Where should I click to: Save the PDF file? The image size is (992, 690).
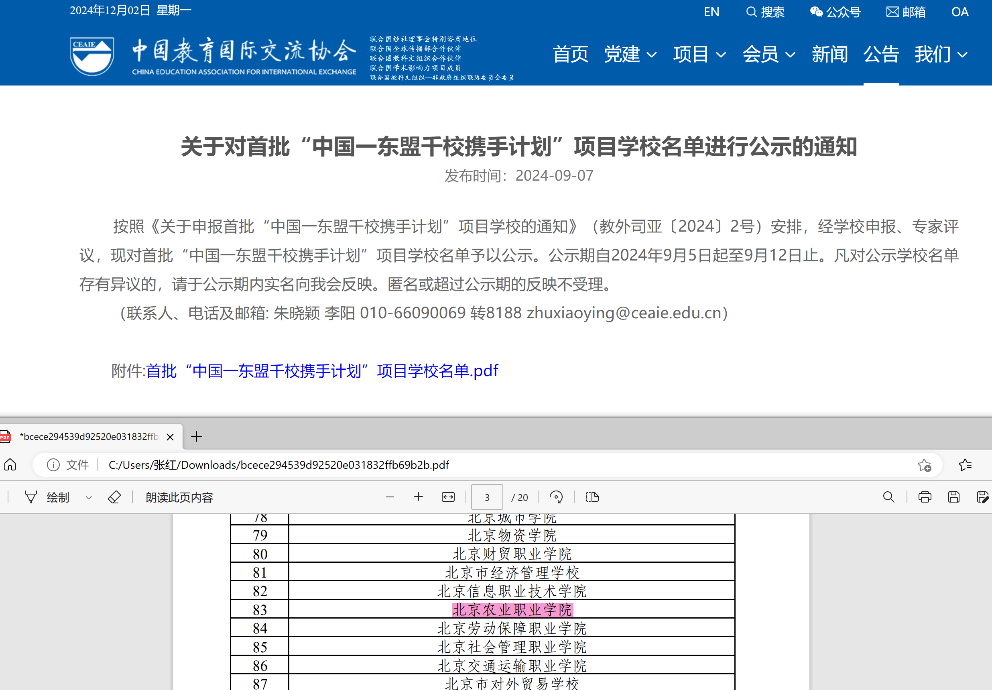click(954, 497)
